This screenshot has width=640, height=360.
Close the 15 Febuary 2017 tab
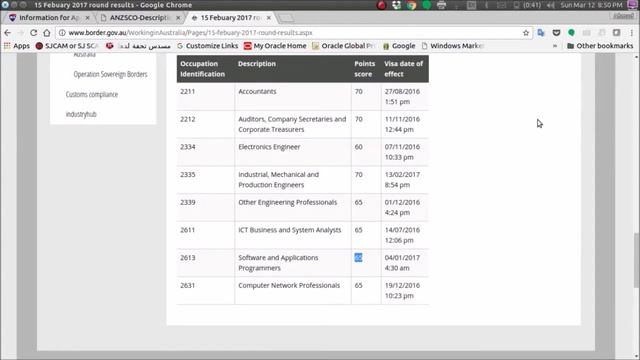tap(269, 18)
